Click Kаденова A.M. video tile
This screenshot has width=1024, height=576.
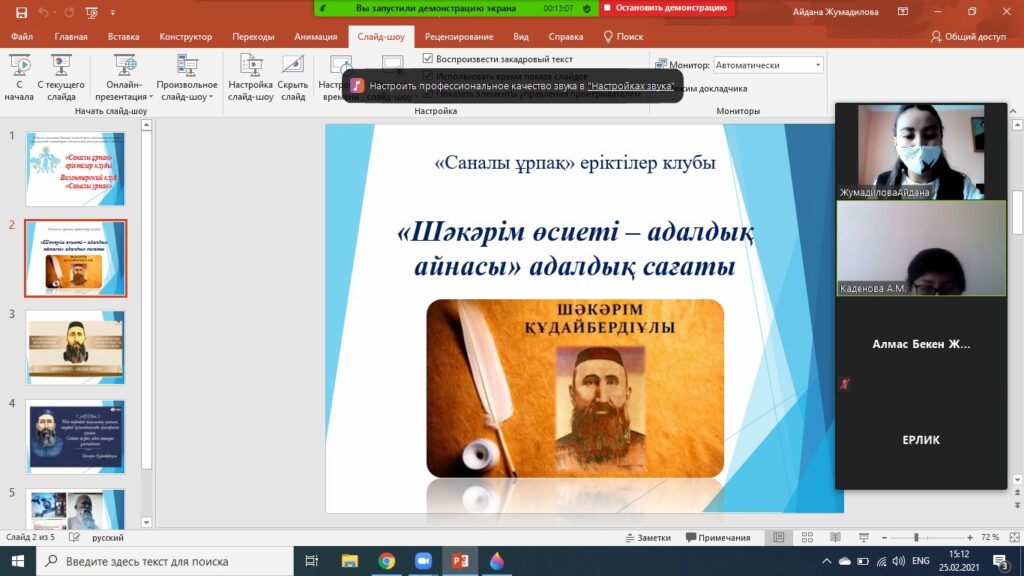point(921,248)
